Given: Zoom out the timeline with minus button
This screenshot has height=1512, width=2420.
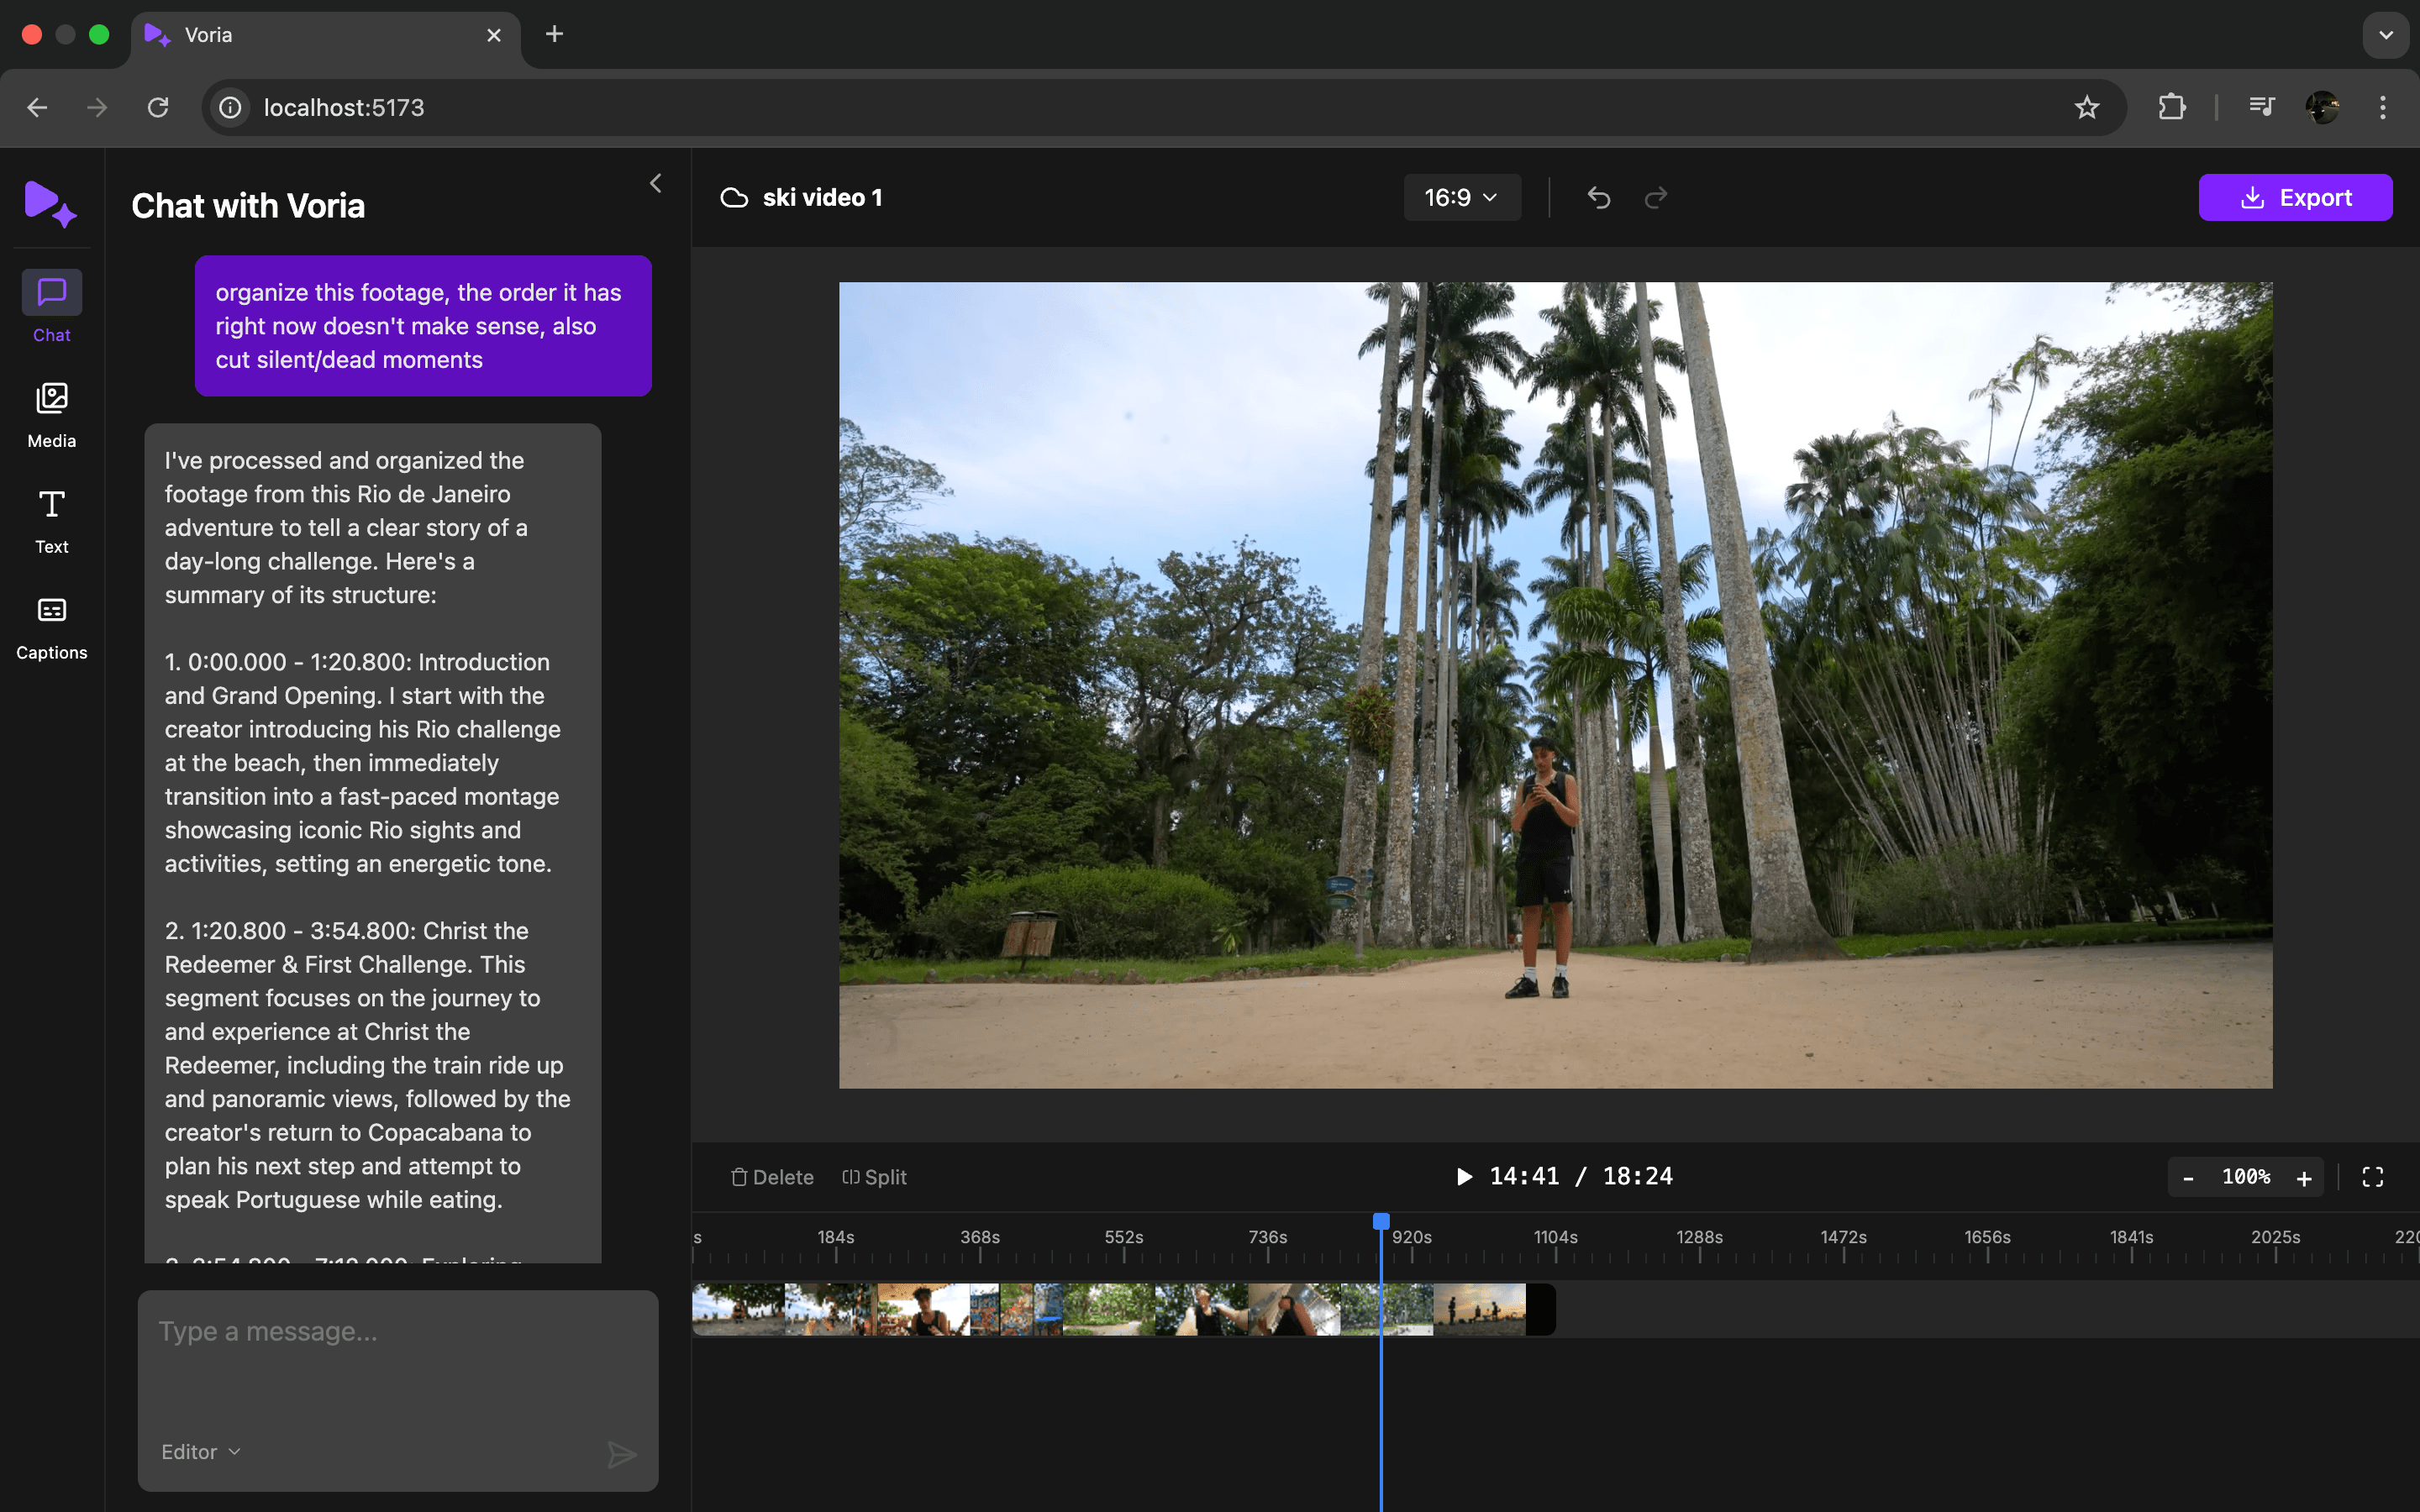Looking at the screenshot, I should pyautogui.click(x=2188, y=1178).
